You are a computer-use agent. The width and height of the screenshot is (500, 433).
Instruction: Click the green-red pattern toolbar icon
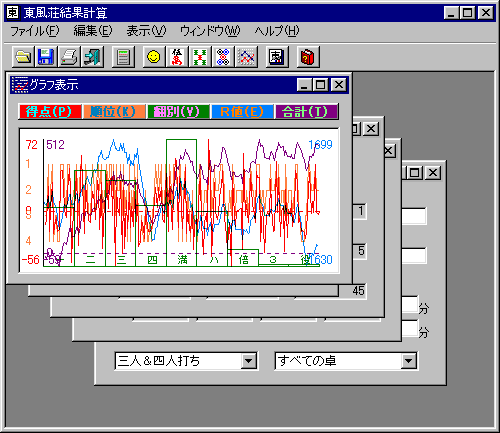200,57
